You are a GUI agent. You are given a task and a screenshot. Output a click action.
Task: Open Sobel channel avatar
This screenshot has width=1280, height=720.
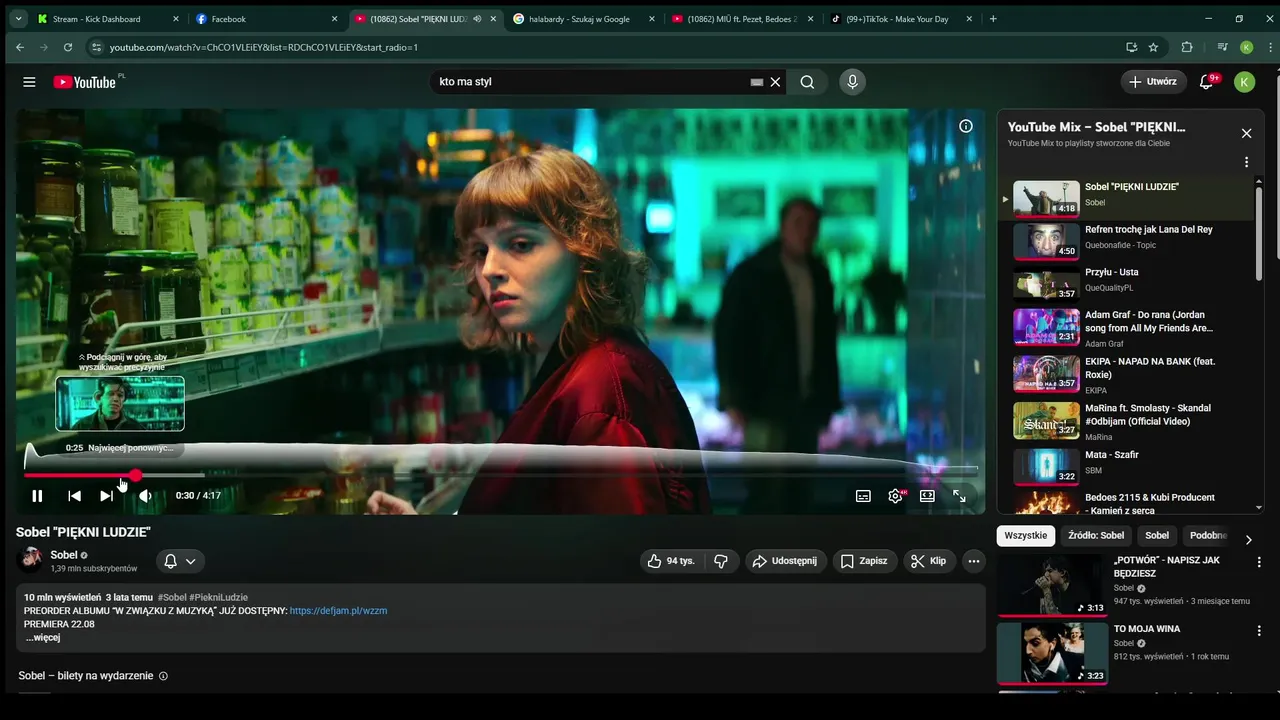32,559
